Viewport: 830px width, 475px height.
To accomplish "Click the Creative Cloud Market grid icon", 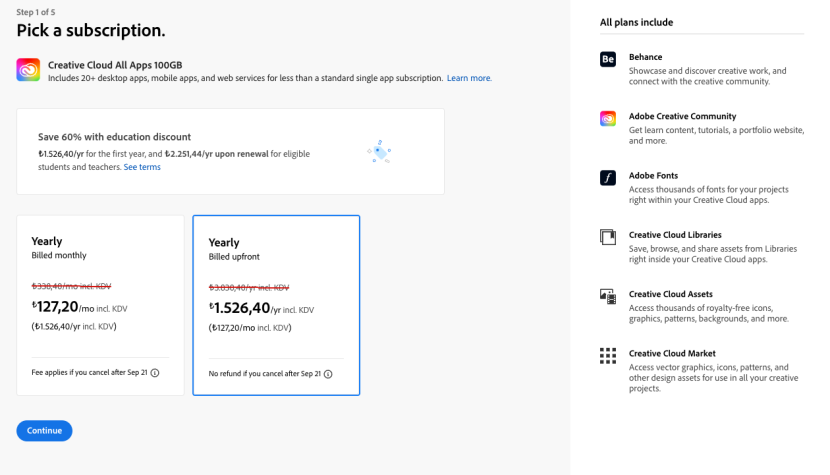I will click(x=608, y=356).
